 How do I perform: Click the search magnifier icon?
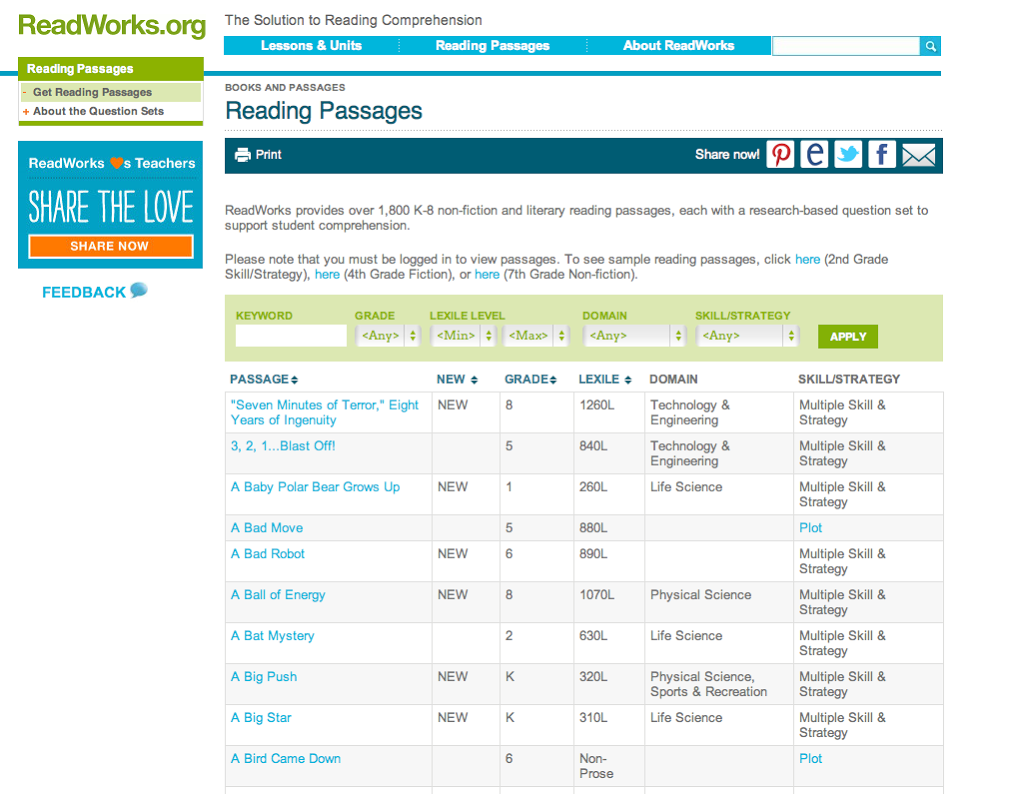pos(930,46)
